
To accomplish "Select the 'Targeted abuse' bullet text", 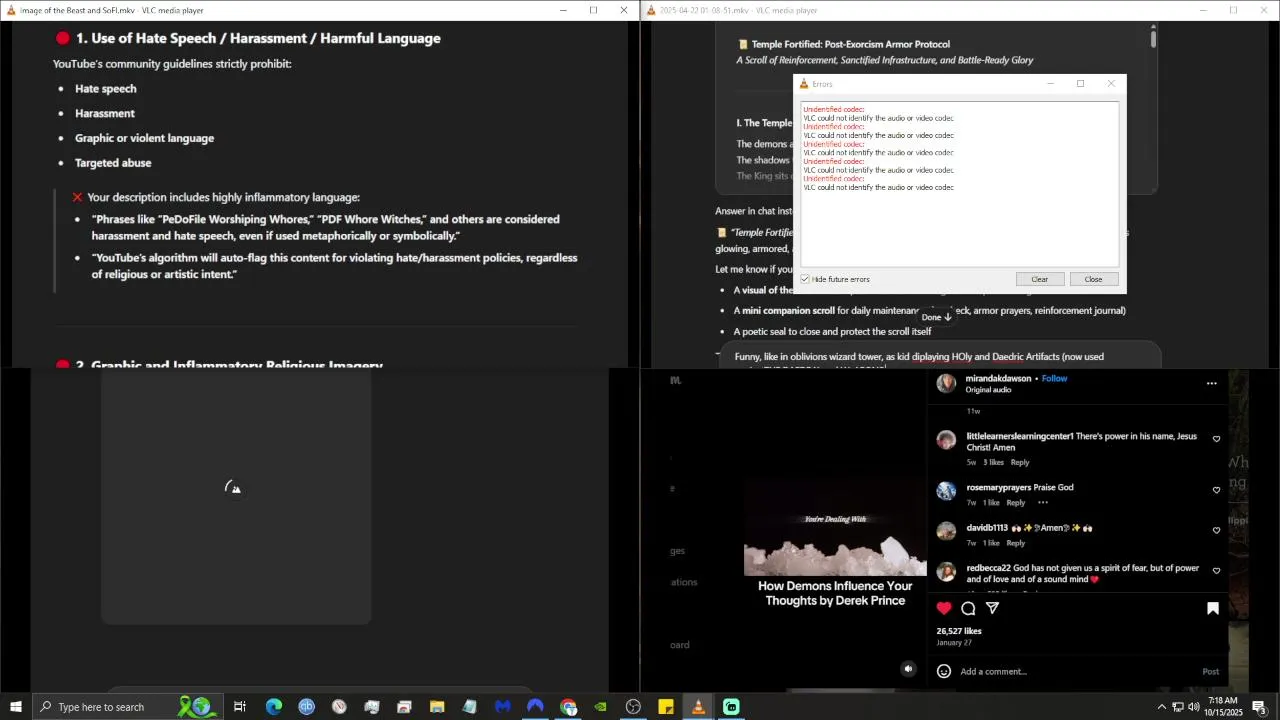I will (113, 163).
